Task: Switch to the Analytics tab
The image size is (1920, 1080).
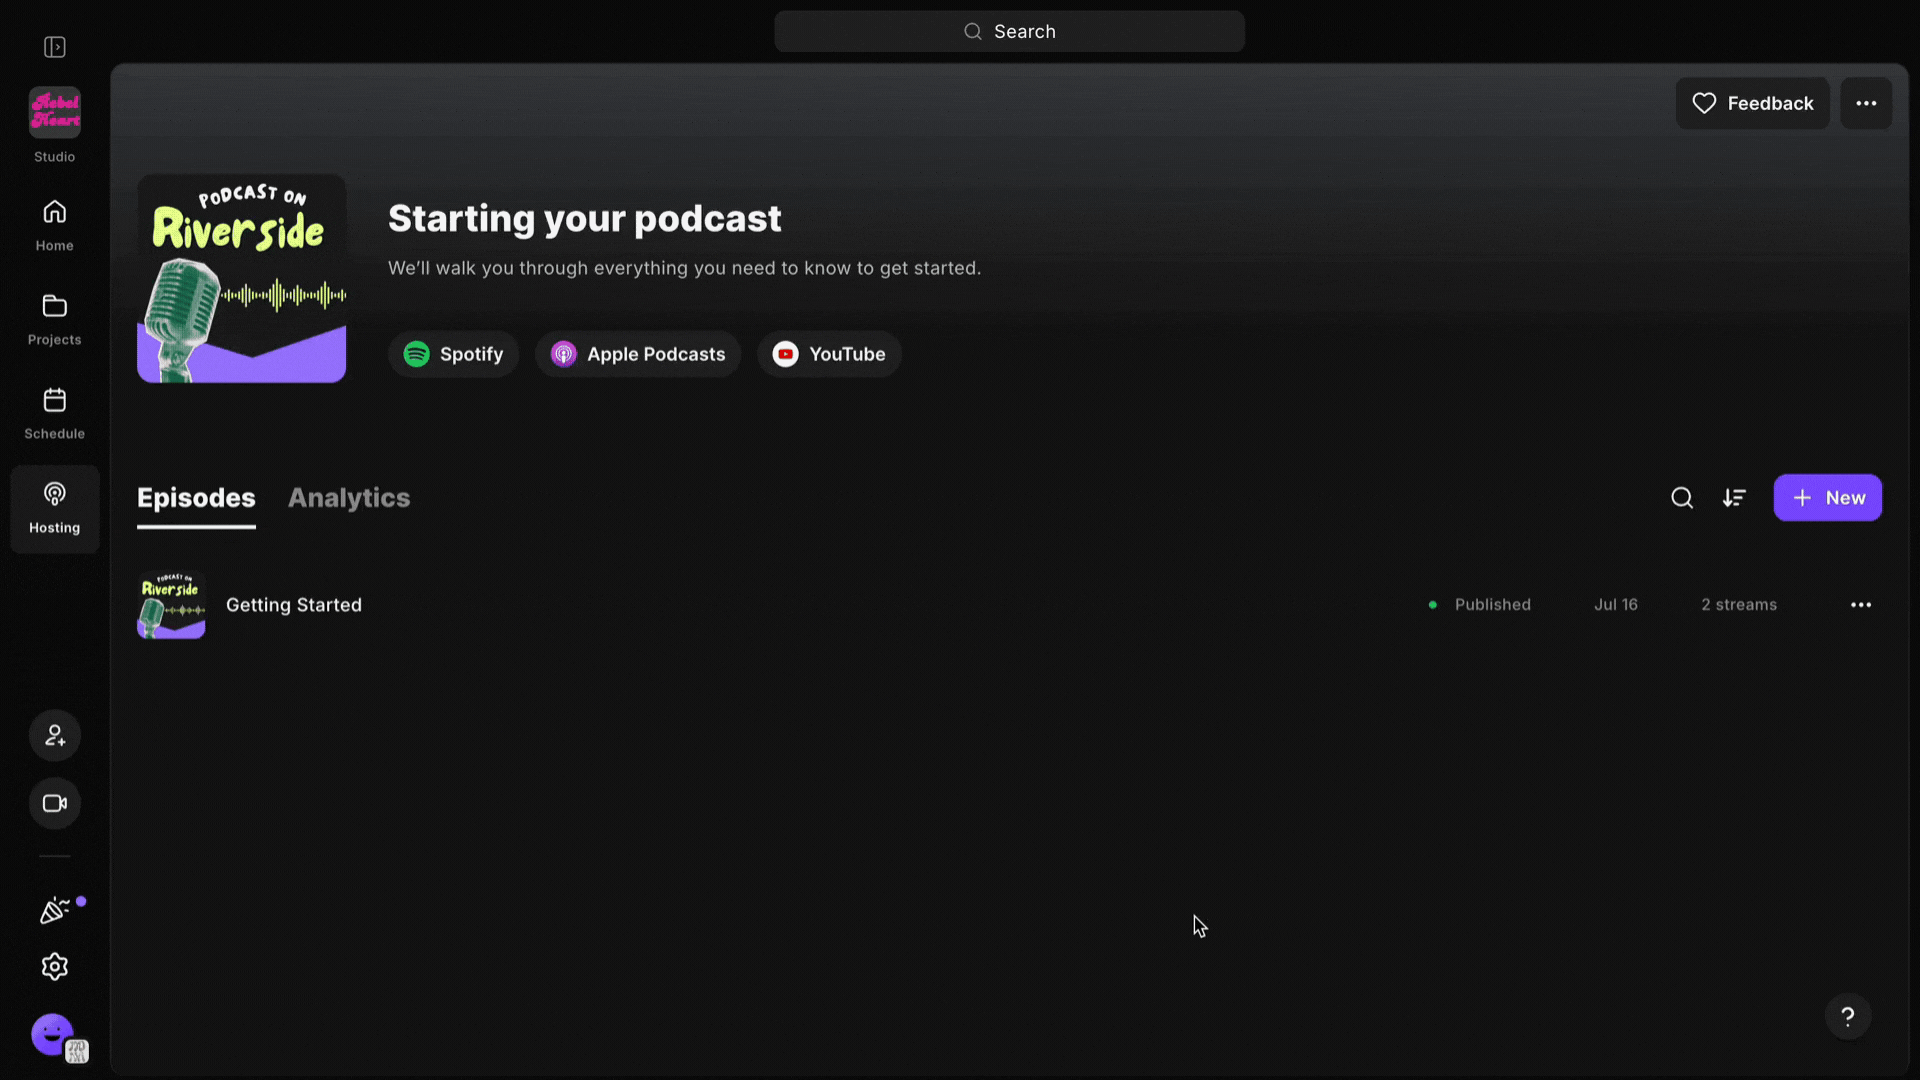Action: (349, 498)
